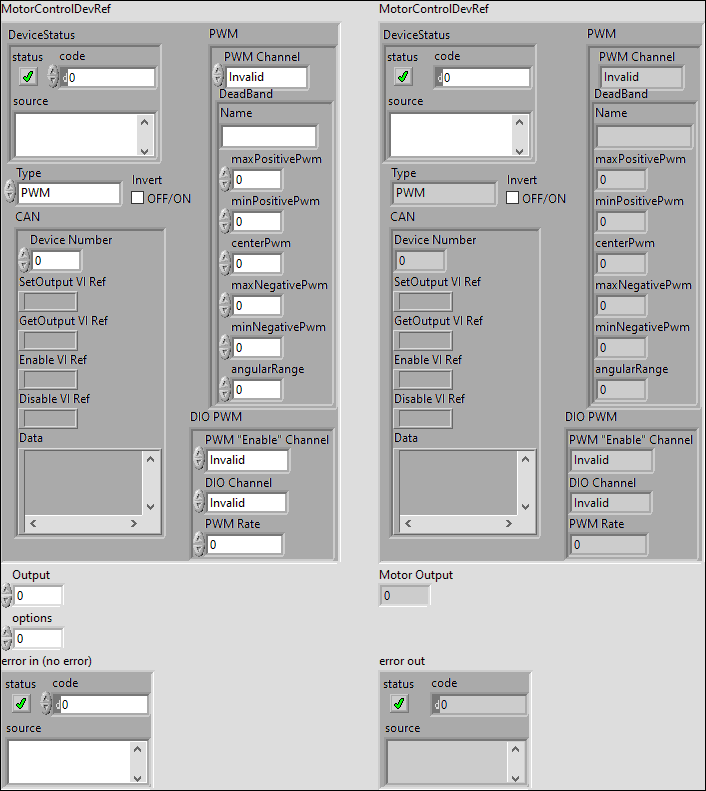Image resolution: width=706 pixels, height=791 pixels.
Task: Click the editable DeadBand Name text field
Action: [268, 136]
